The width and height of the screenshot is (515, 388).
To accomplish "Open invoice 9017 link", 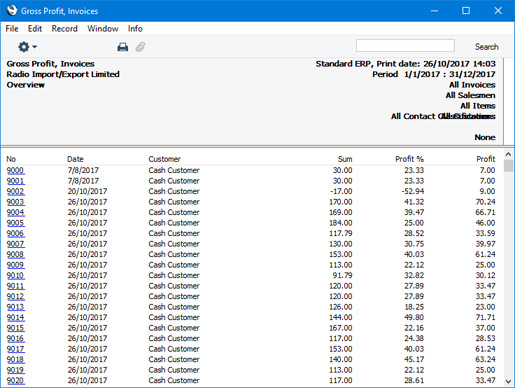I will 15,349.
